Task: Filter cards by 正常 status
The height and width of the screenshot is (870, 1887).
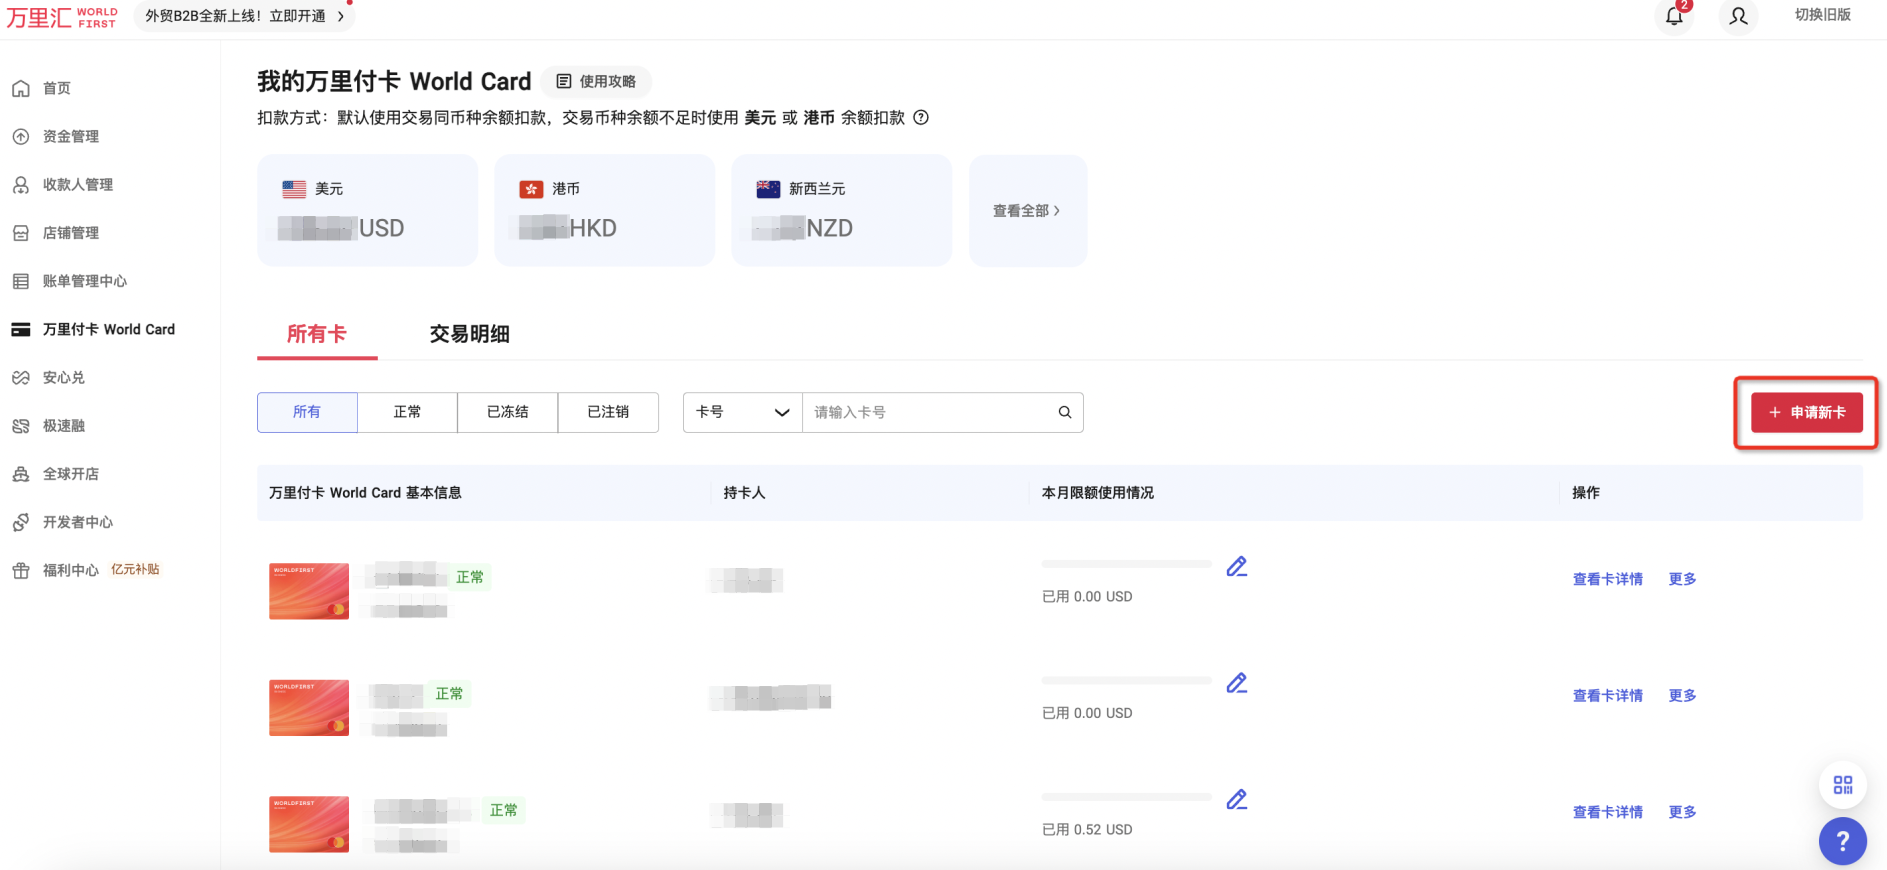Action: click(x=407, y=412)
